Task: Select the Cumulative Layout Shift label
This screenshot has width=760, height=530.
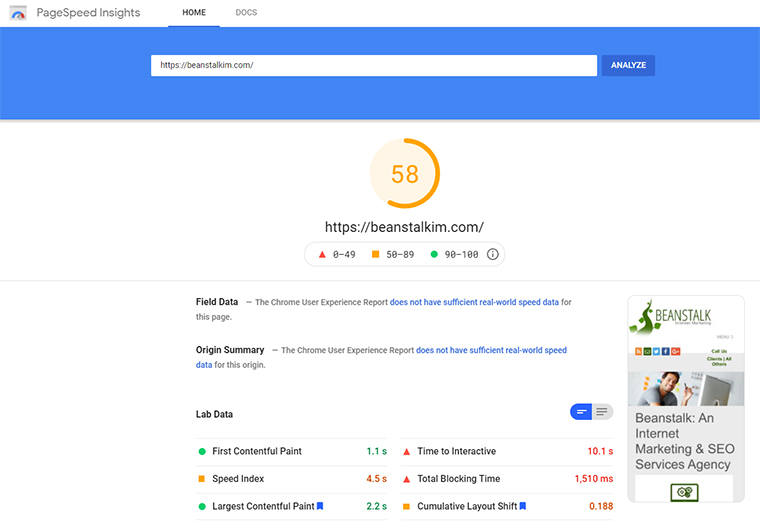Action: click(x=467, y=506)
